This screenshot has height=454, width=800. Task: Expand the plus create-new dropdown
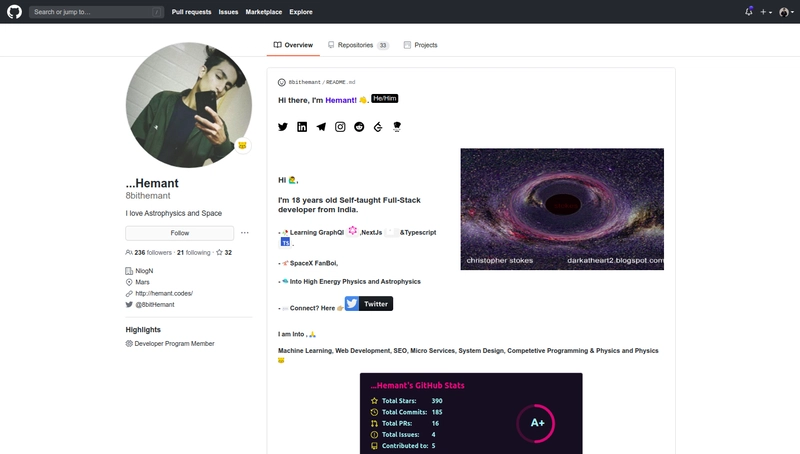766,12
